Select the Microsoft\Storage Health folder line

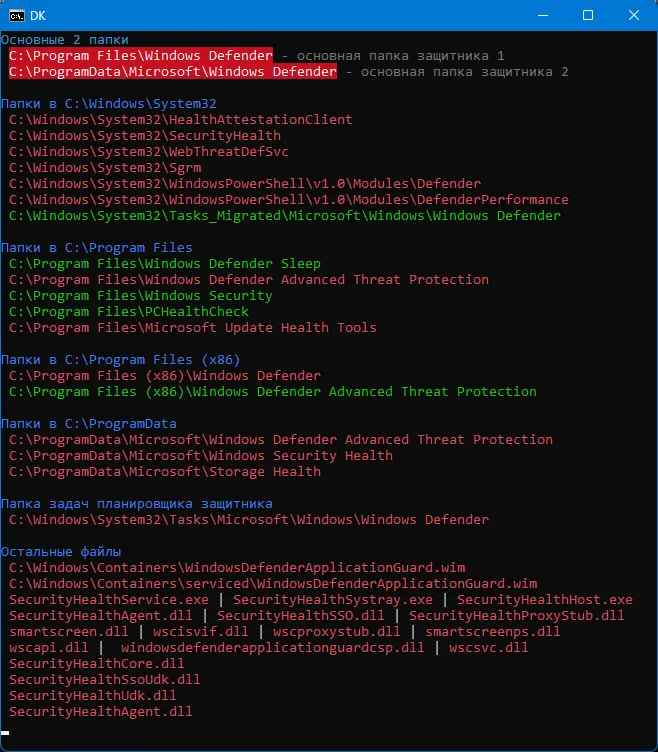[x=164, y=472]
